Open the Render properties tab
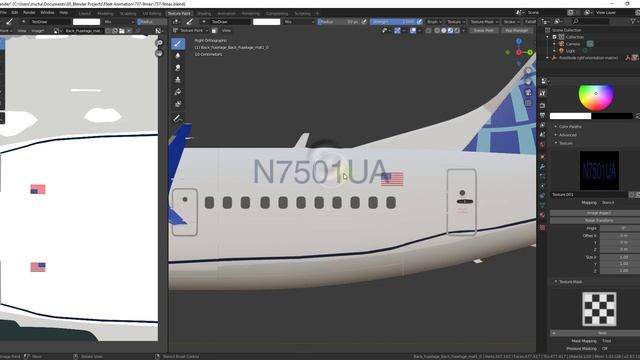Image resolution: width=640 pixels, height=360 pixels. pyautogui.click(x=542, y=105)
